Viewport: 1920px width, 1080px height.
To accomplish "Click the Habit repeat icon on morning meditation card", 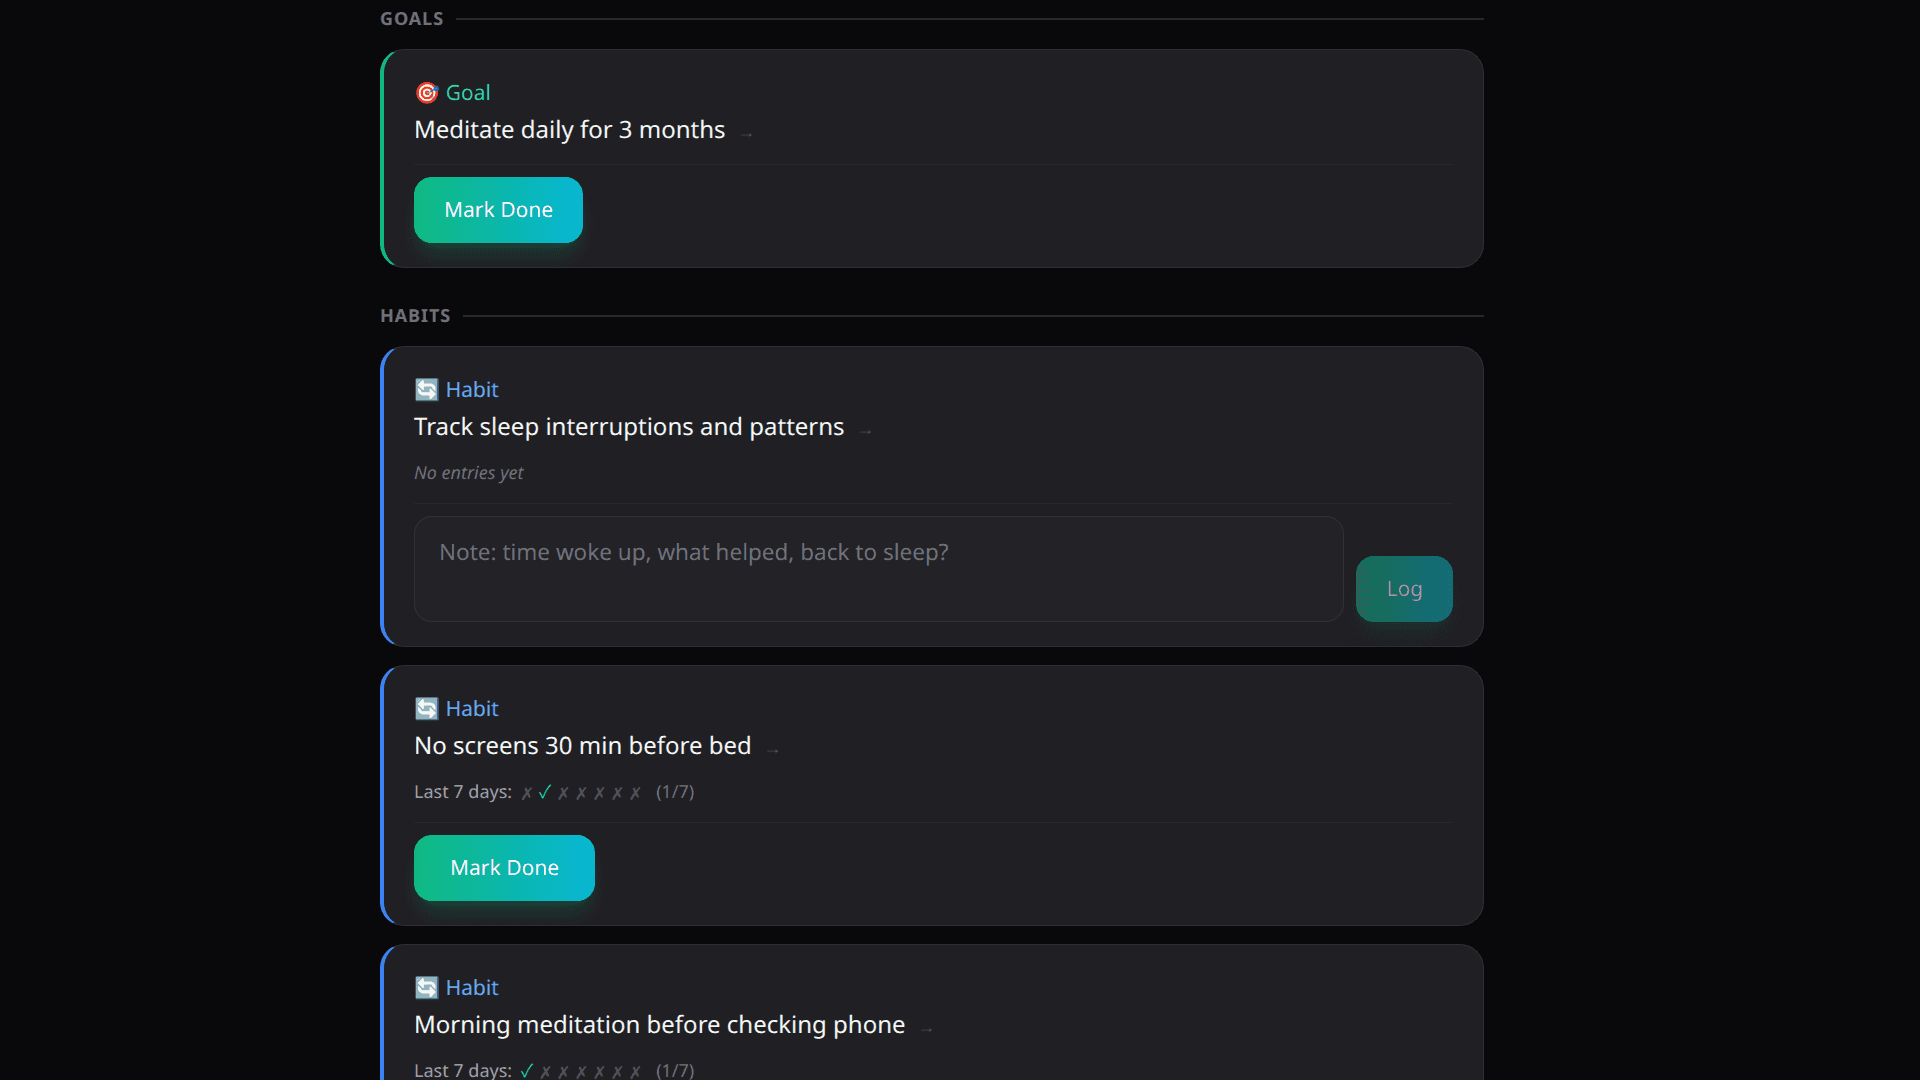I will pos(427,987).
